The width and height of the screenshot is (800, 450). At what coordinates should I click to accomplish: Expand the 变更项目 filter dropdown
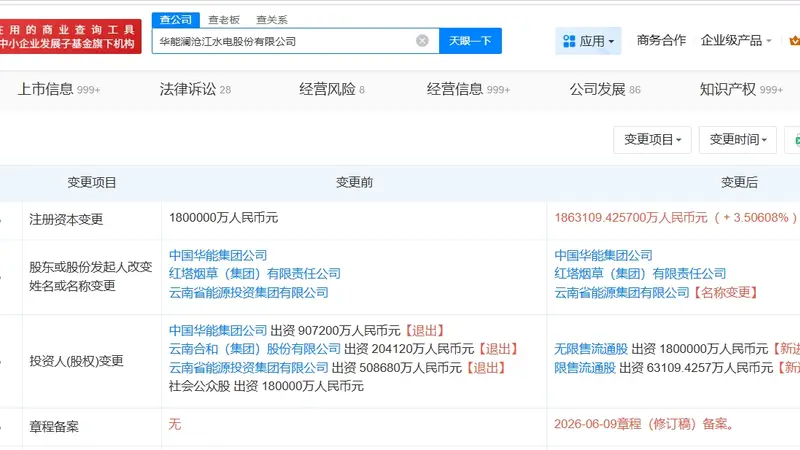[x=652, y=139]
